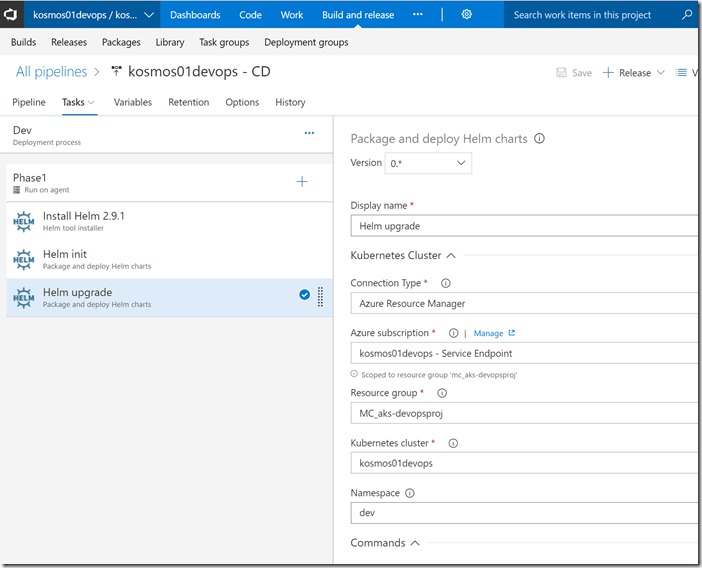The height and width of the screenshot is (568, 702).
Task: Toggle the Helm upgrade task checkmark
Action: (304, 294)
